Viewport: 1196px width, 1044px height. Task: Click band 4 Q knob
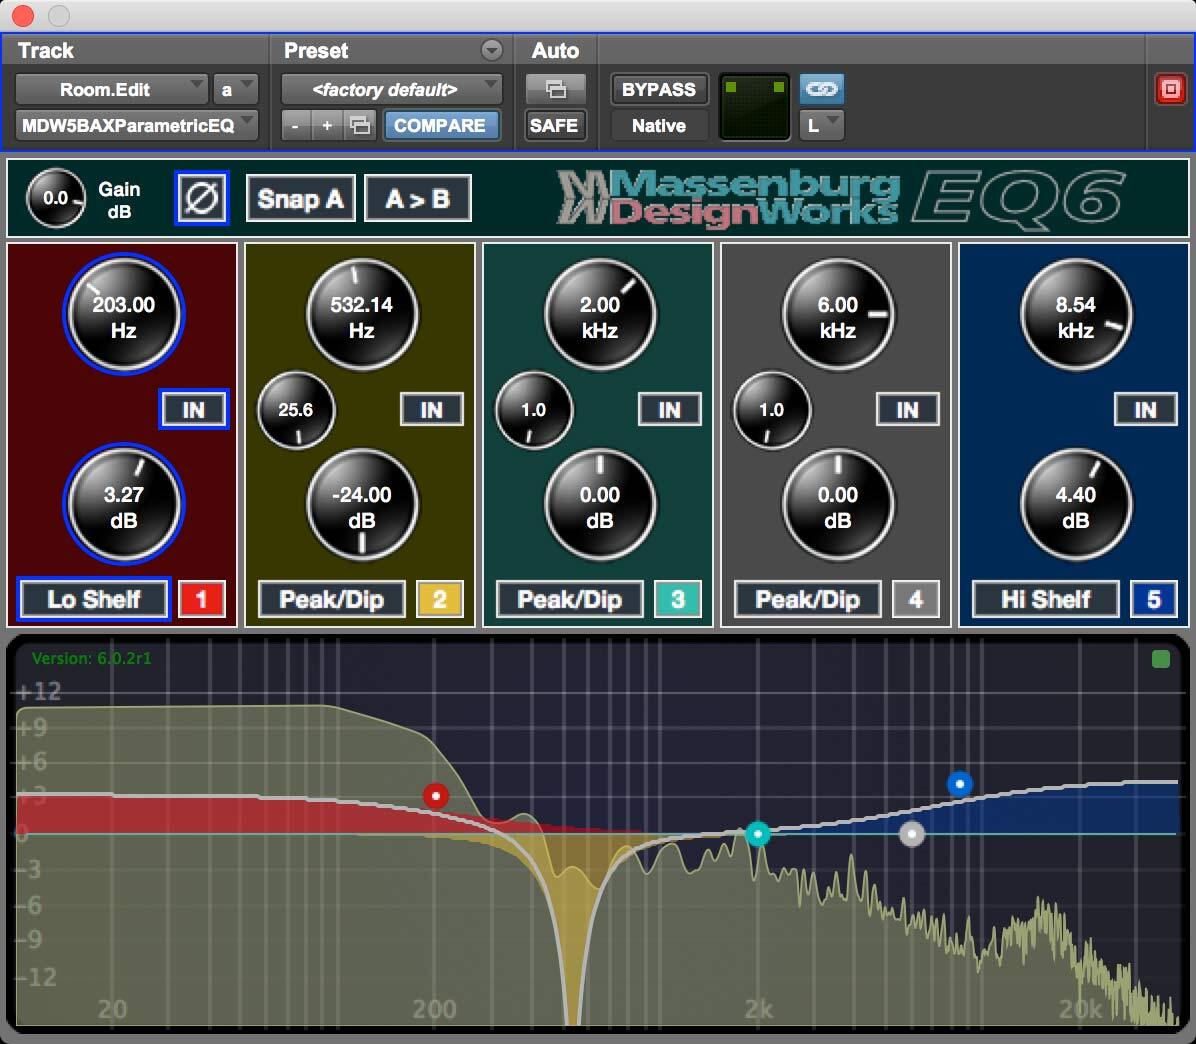(772, 410)
